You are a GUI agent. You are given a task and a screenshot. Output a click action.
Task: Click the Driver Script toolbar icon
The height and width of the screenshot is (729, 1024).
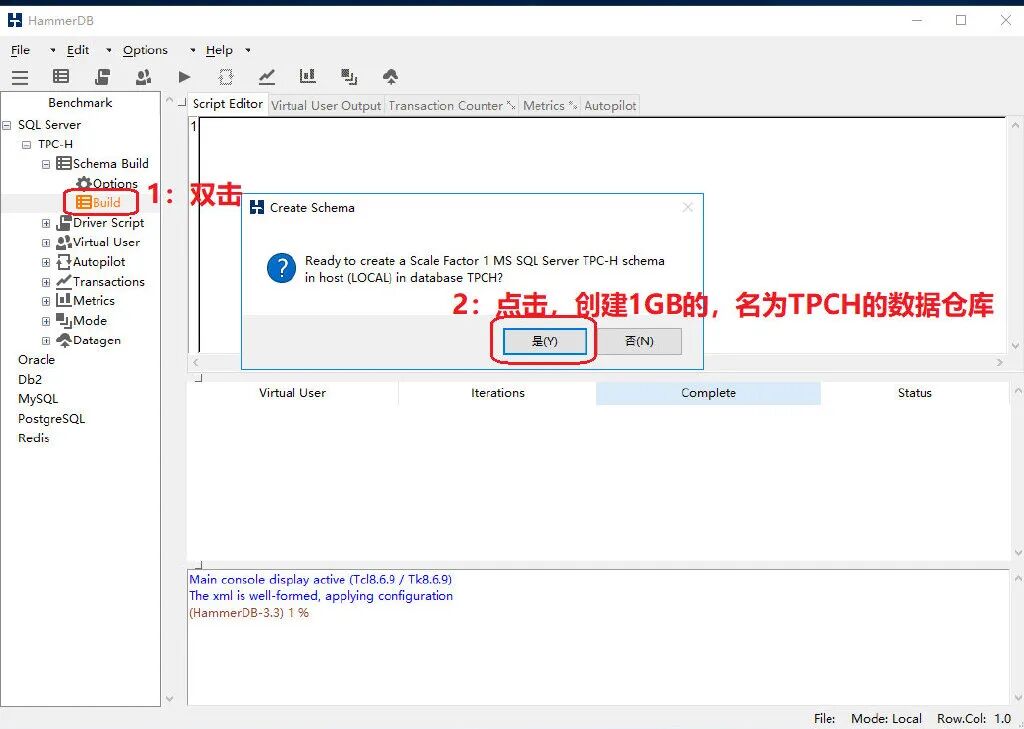click(x=102, y=77)
